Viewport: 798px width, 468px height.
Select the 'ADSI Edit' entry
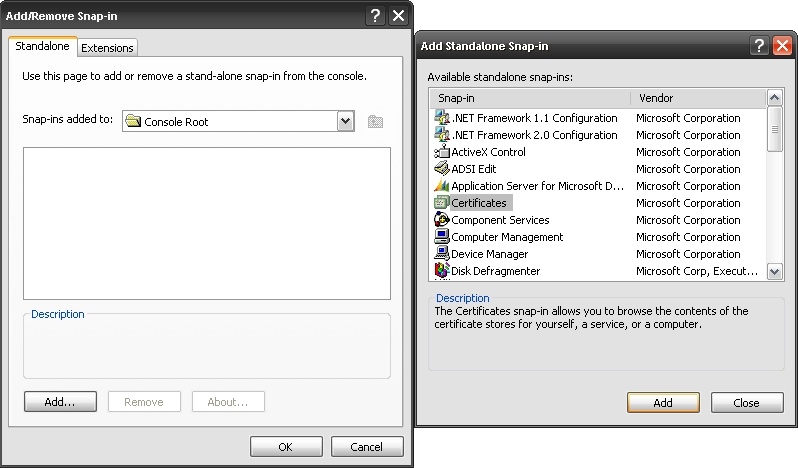coord(473,169)
